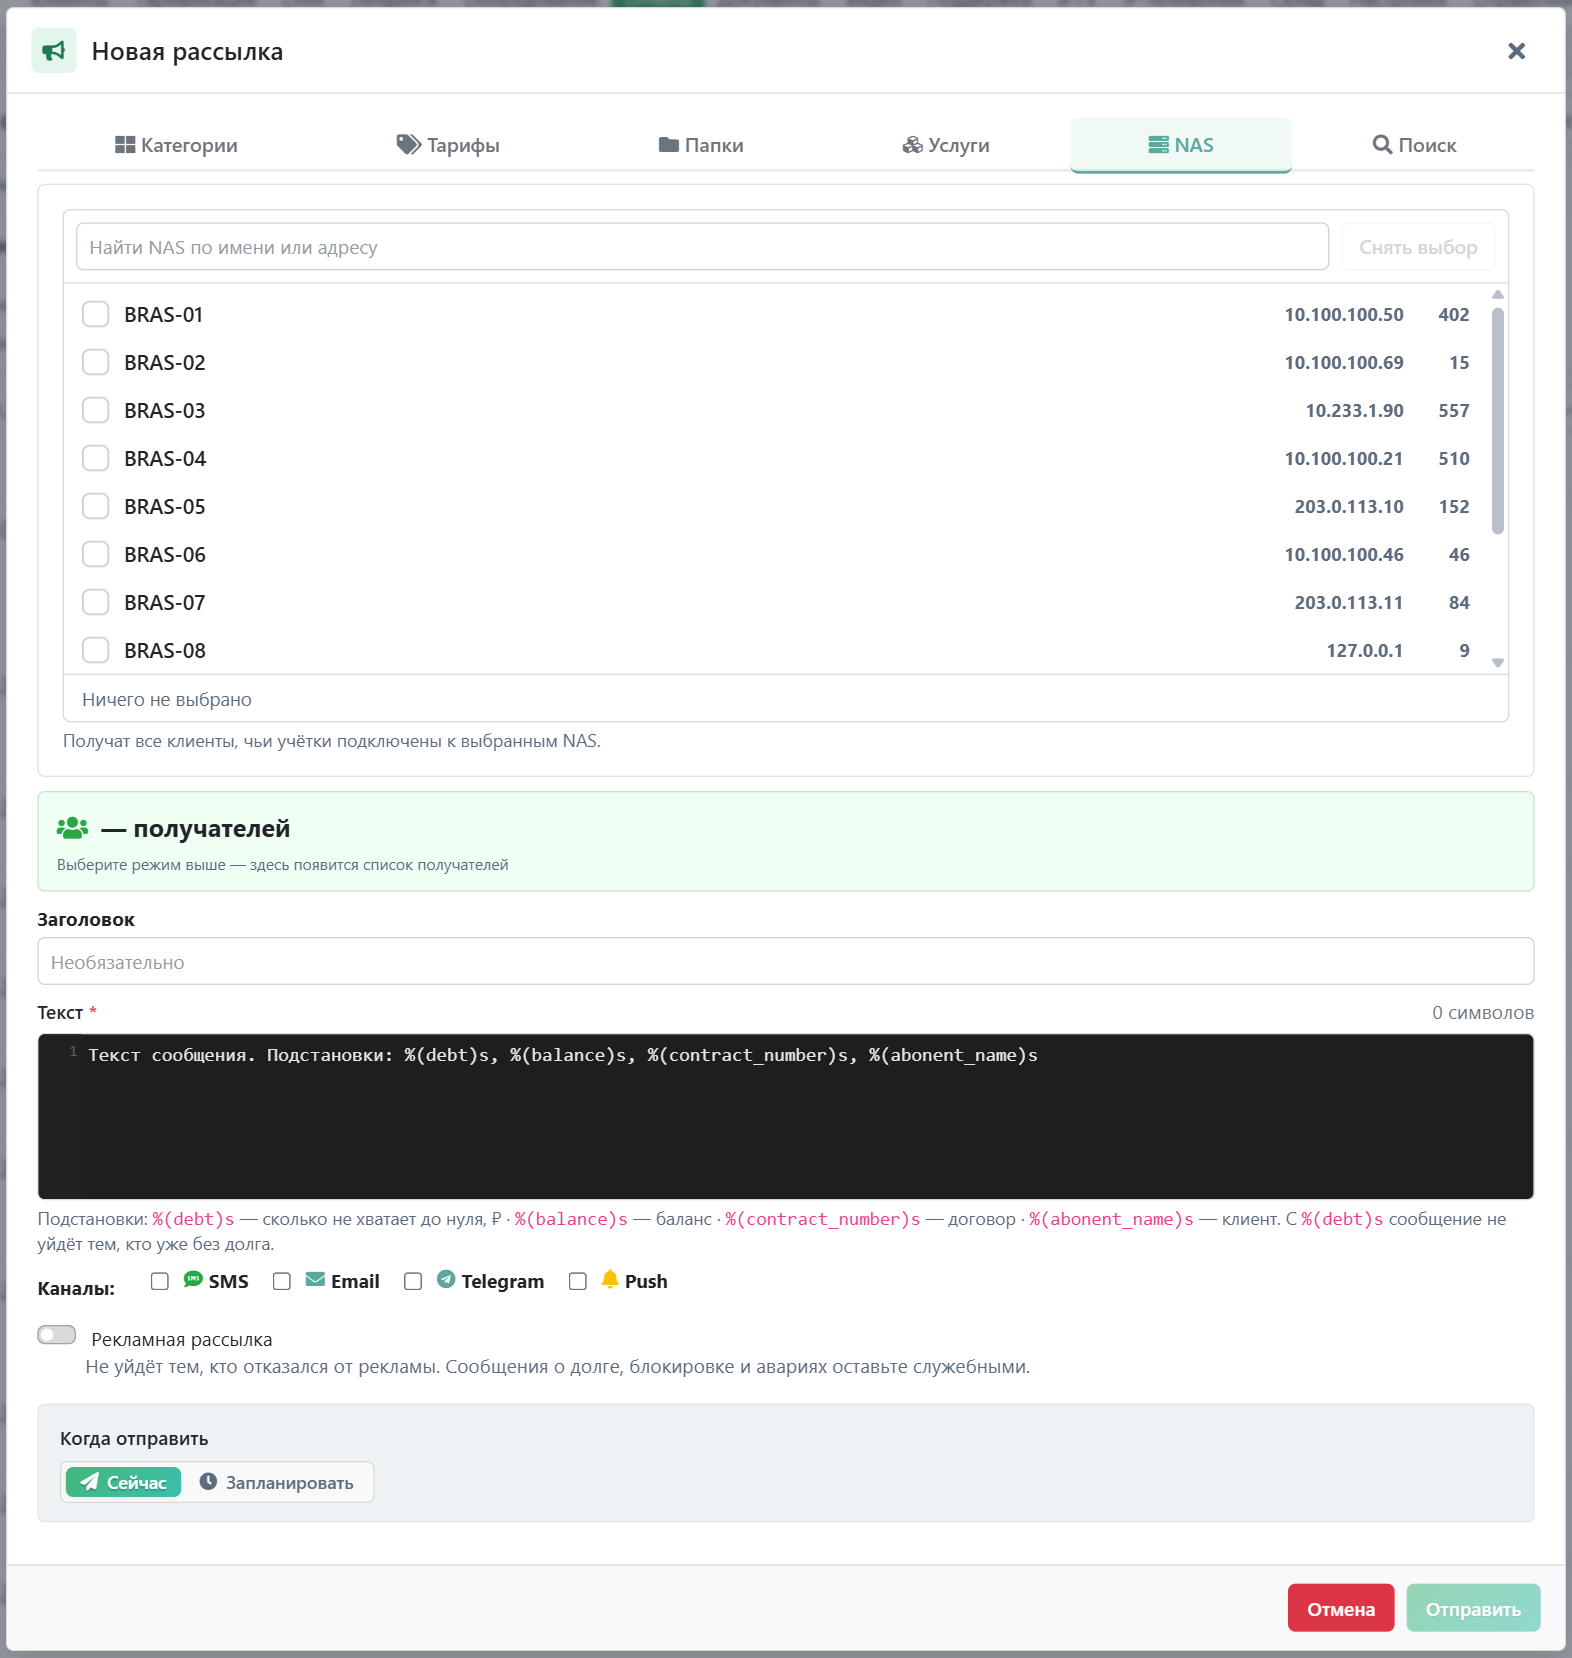The width and height of the screenshot is (1572, 1658).
Task: Choose the Сейчас send option
Action: [x=124, y=1482]
